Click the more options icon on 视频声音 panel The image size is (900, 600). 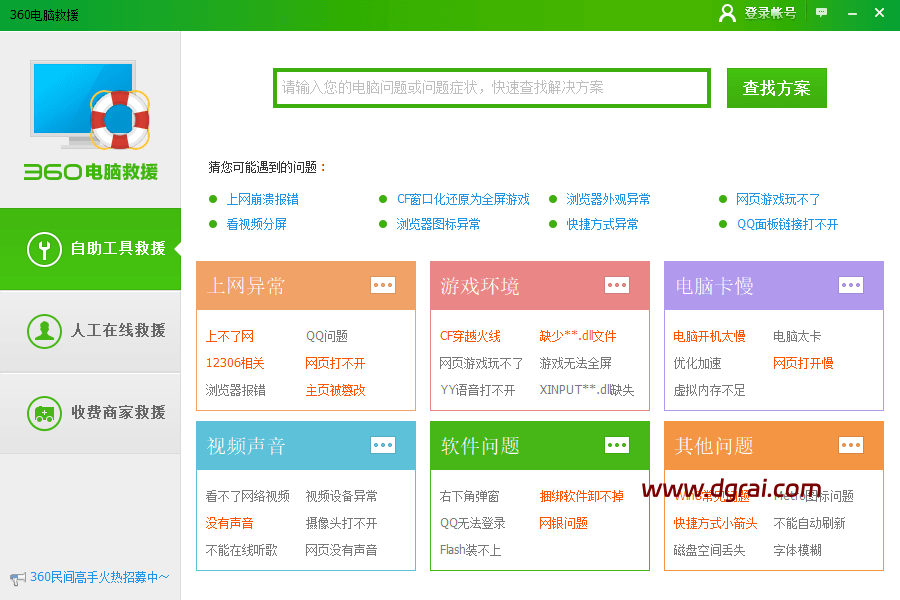[383, 445]
